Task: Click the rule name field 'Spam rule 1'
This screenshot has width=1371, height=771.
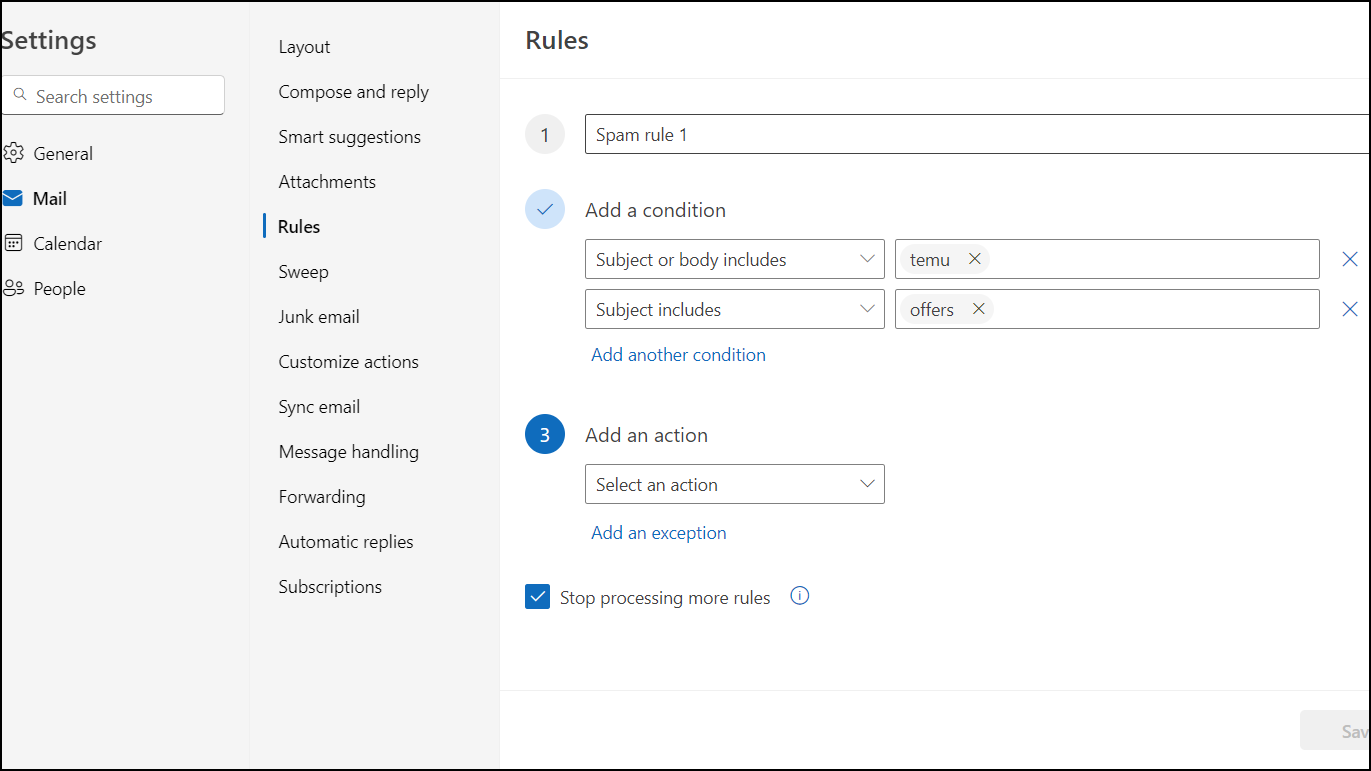Action: click(975, 135)
